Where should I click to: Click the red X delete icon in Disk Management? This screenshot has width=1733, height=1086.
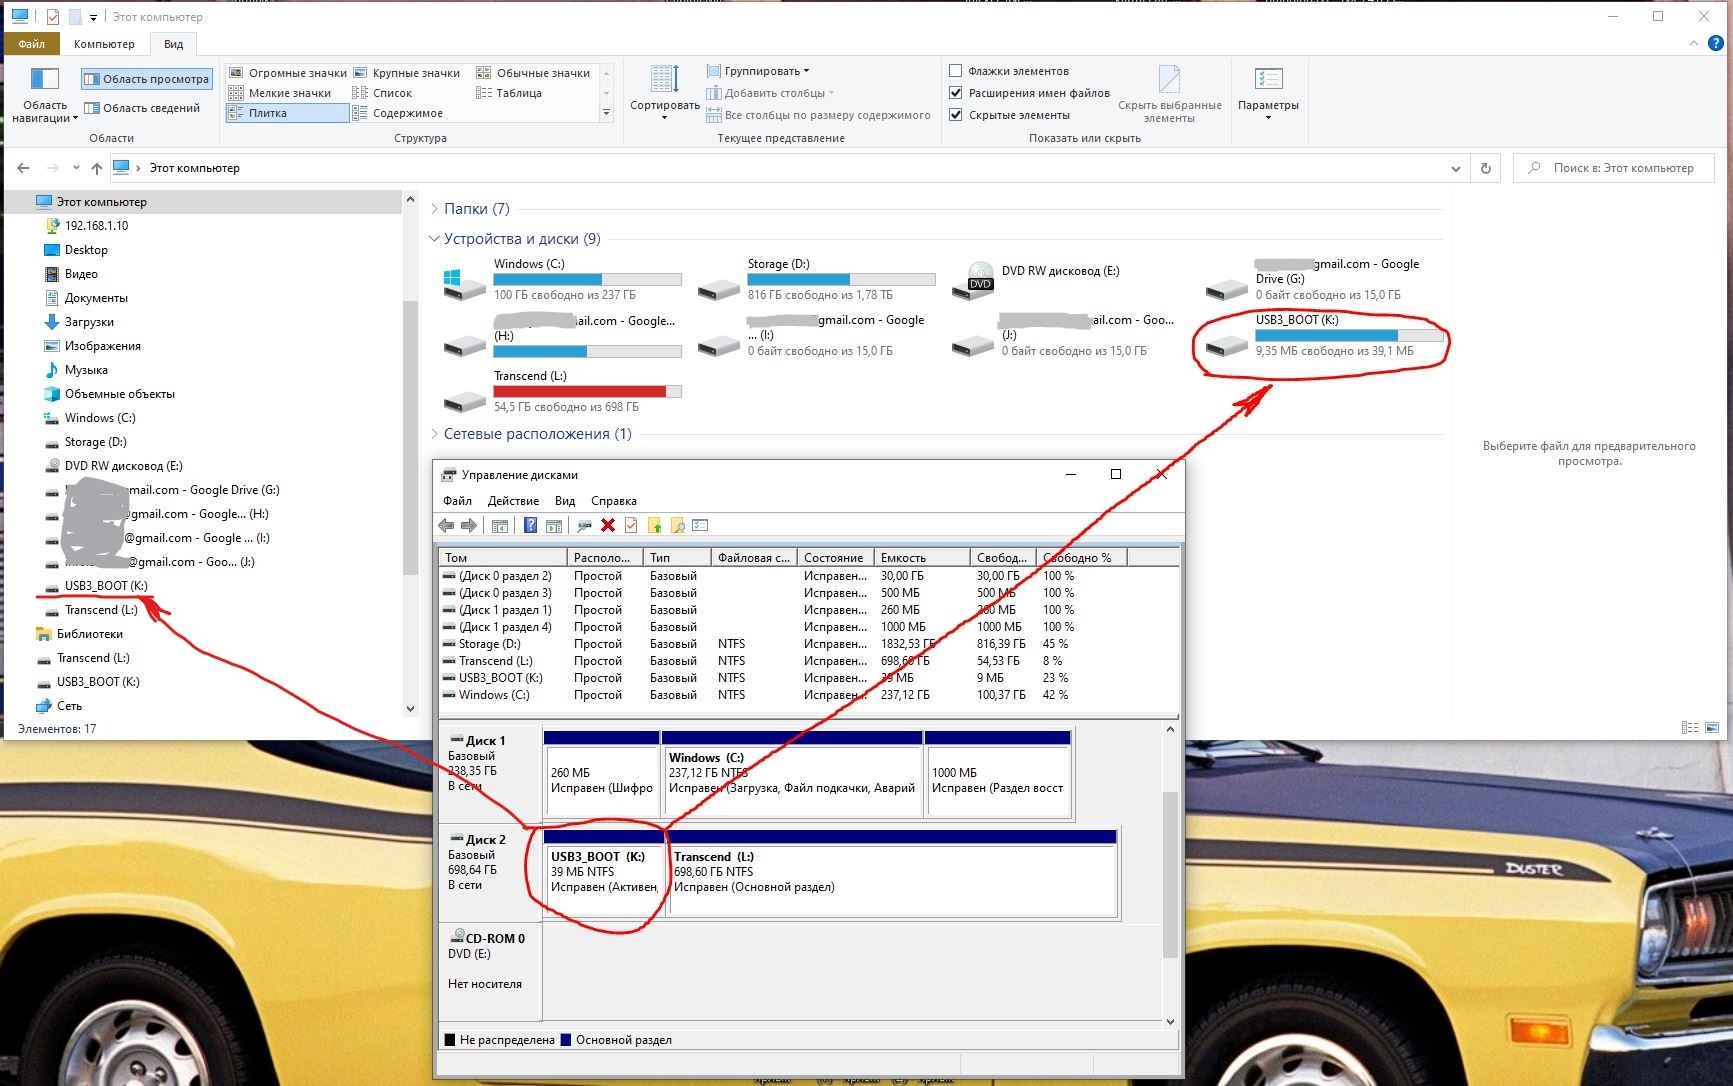pos(607,526)
